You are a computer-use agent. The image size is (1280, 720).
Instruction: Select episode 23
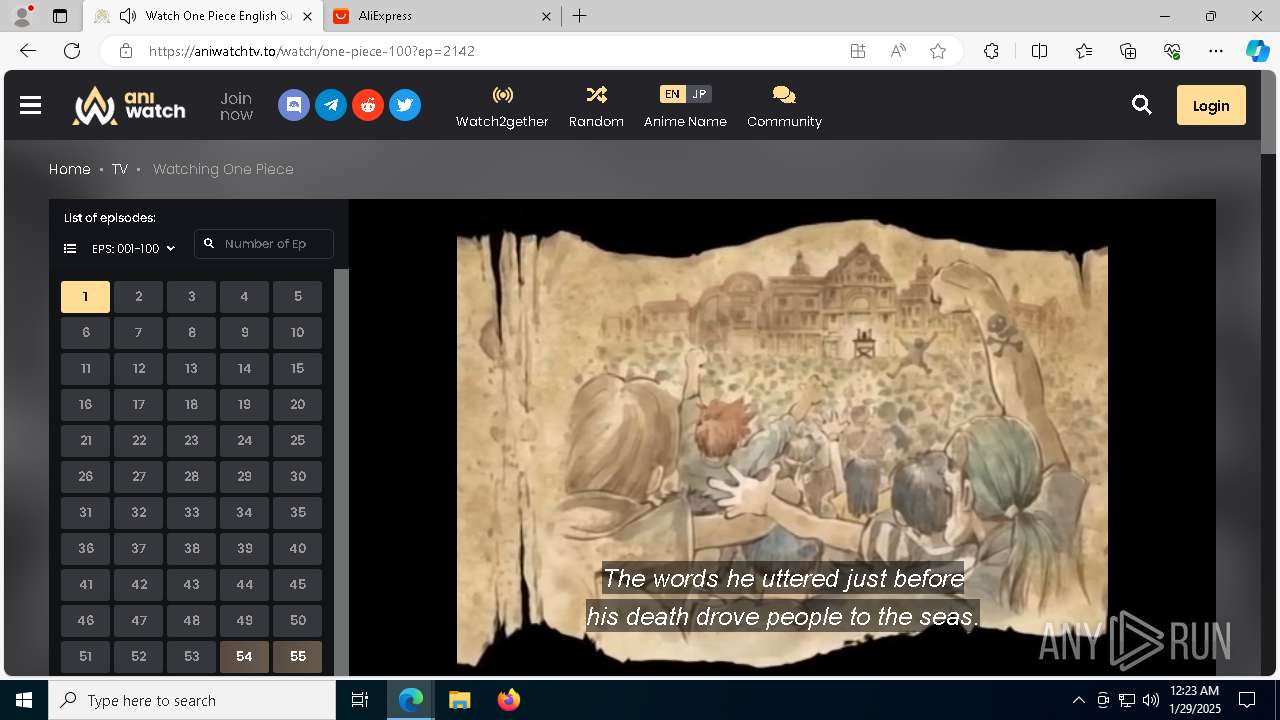point(191,440)
